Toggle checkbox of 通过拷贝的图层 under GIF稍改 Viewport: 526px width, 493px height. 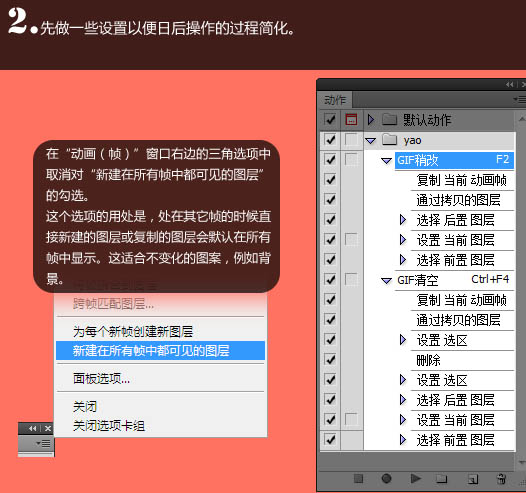coord(330,200)
